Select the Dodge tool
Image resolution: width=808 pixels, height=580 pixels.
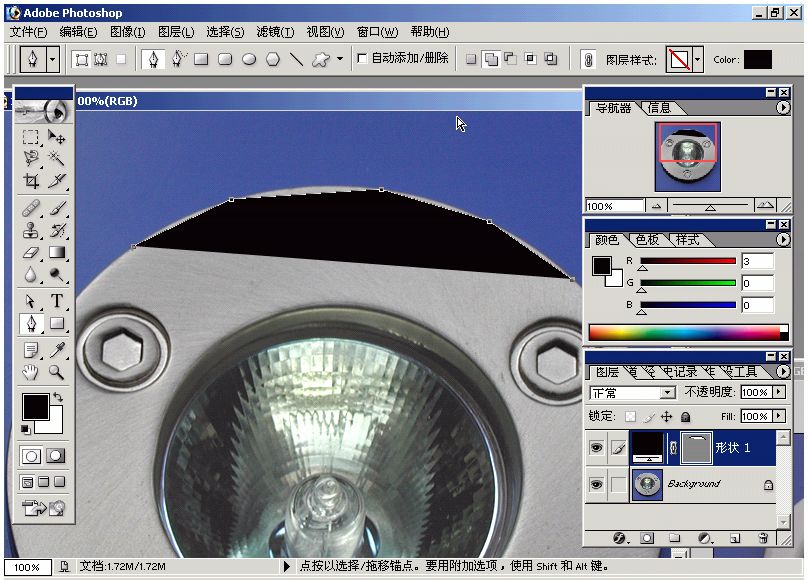56,275
